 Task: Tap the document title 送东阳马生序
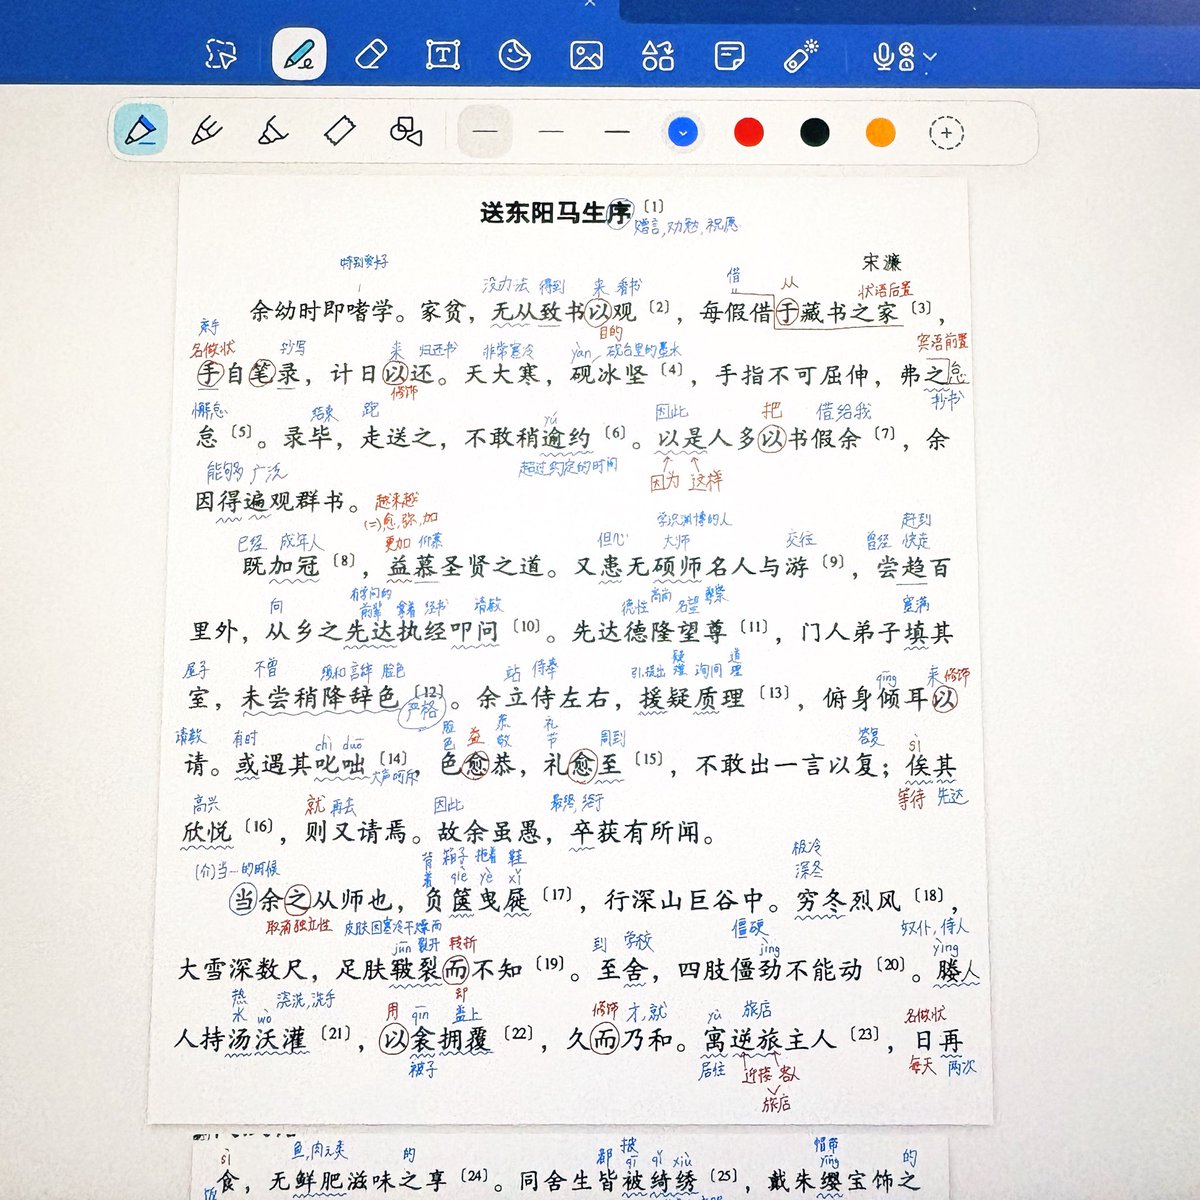pos(556,212)
